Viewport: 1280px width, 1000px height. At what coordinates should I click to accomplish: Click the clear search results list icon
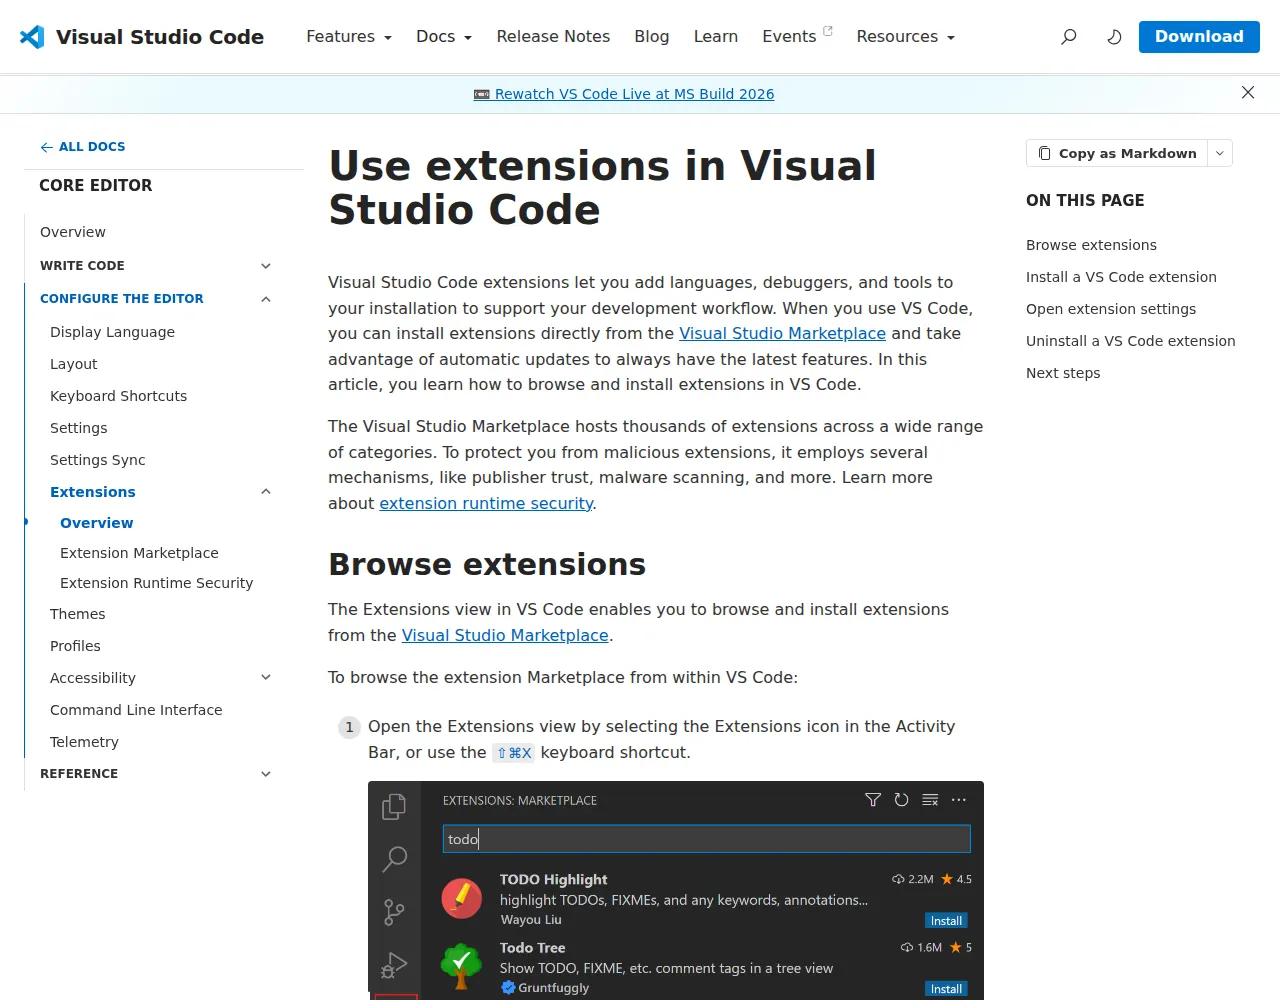pyautogui.click(x=930, y=800)
